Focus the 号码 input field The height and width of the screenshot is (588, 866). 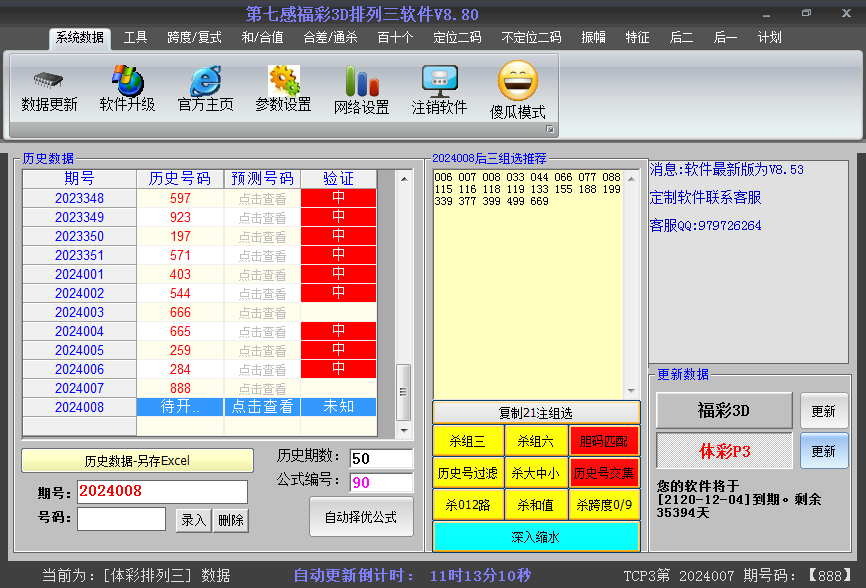click(122, 518)
